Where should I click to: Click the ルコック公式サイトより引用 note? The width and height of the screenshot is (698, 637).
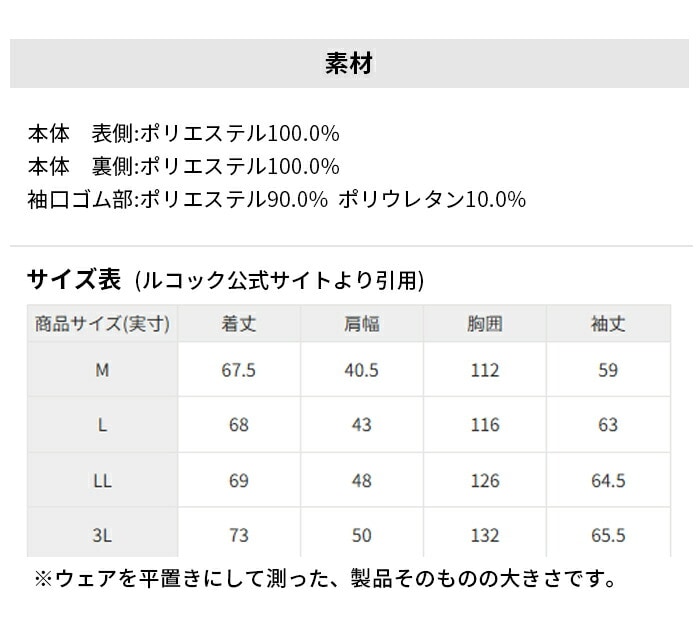click(x=279, y=281)
